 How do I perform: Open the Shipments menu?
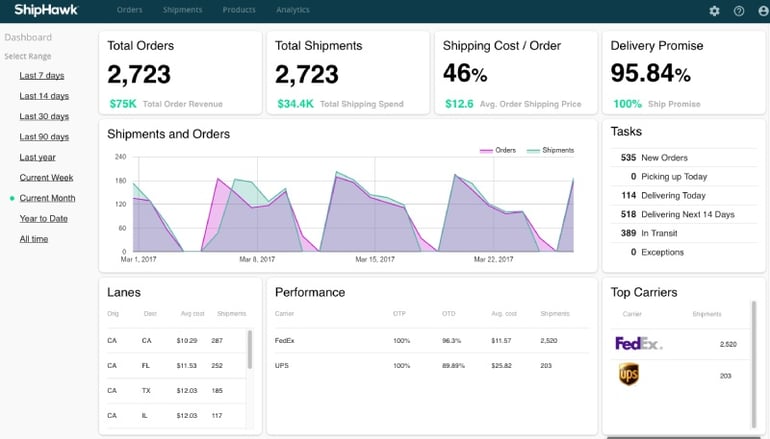click(182, 10)
